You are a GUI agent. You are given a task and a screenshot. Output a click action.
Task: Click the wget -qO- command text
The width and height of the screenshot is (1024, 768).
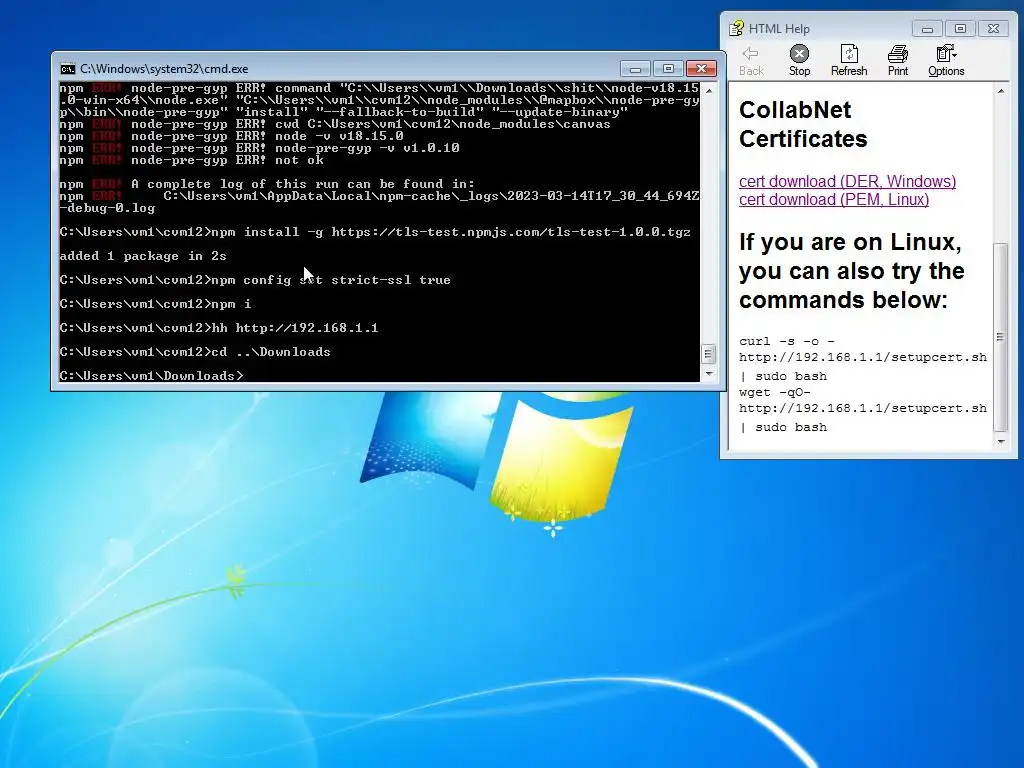[863, 409]
